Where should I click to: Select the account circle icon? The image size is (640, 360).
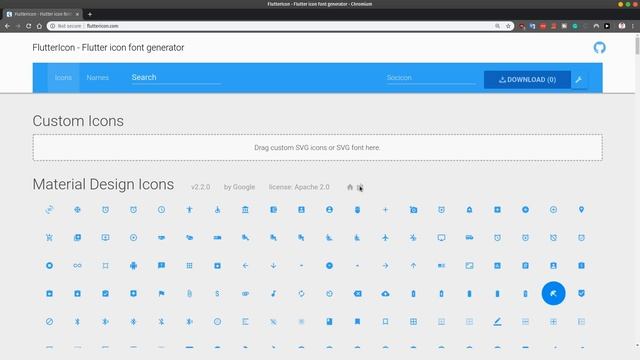point(329,210)
